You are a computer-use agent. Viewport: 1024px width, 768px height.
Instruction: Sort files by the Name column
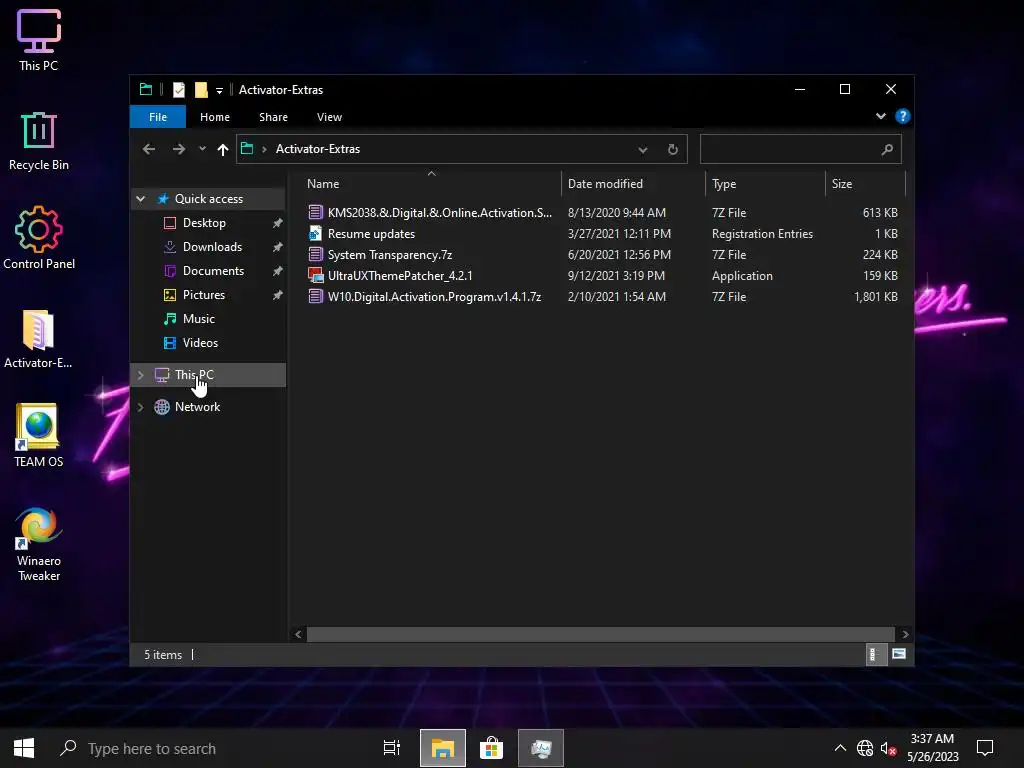(431, 184)
